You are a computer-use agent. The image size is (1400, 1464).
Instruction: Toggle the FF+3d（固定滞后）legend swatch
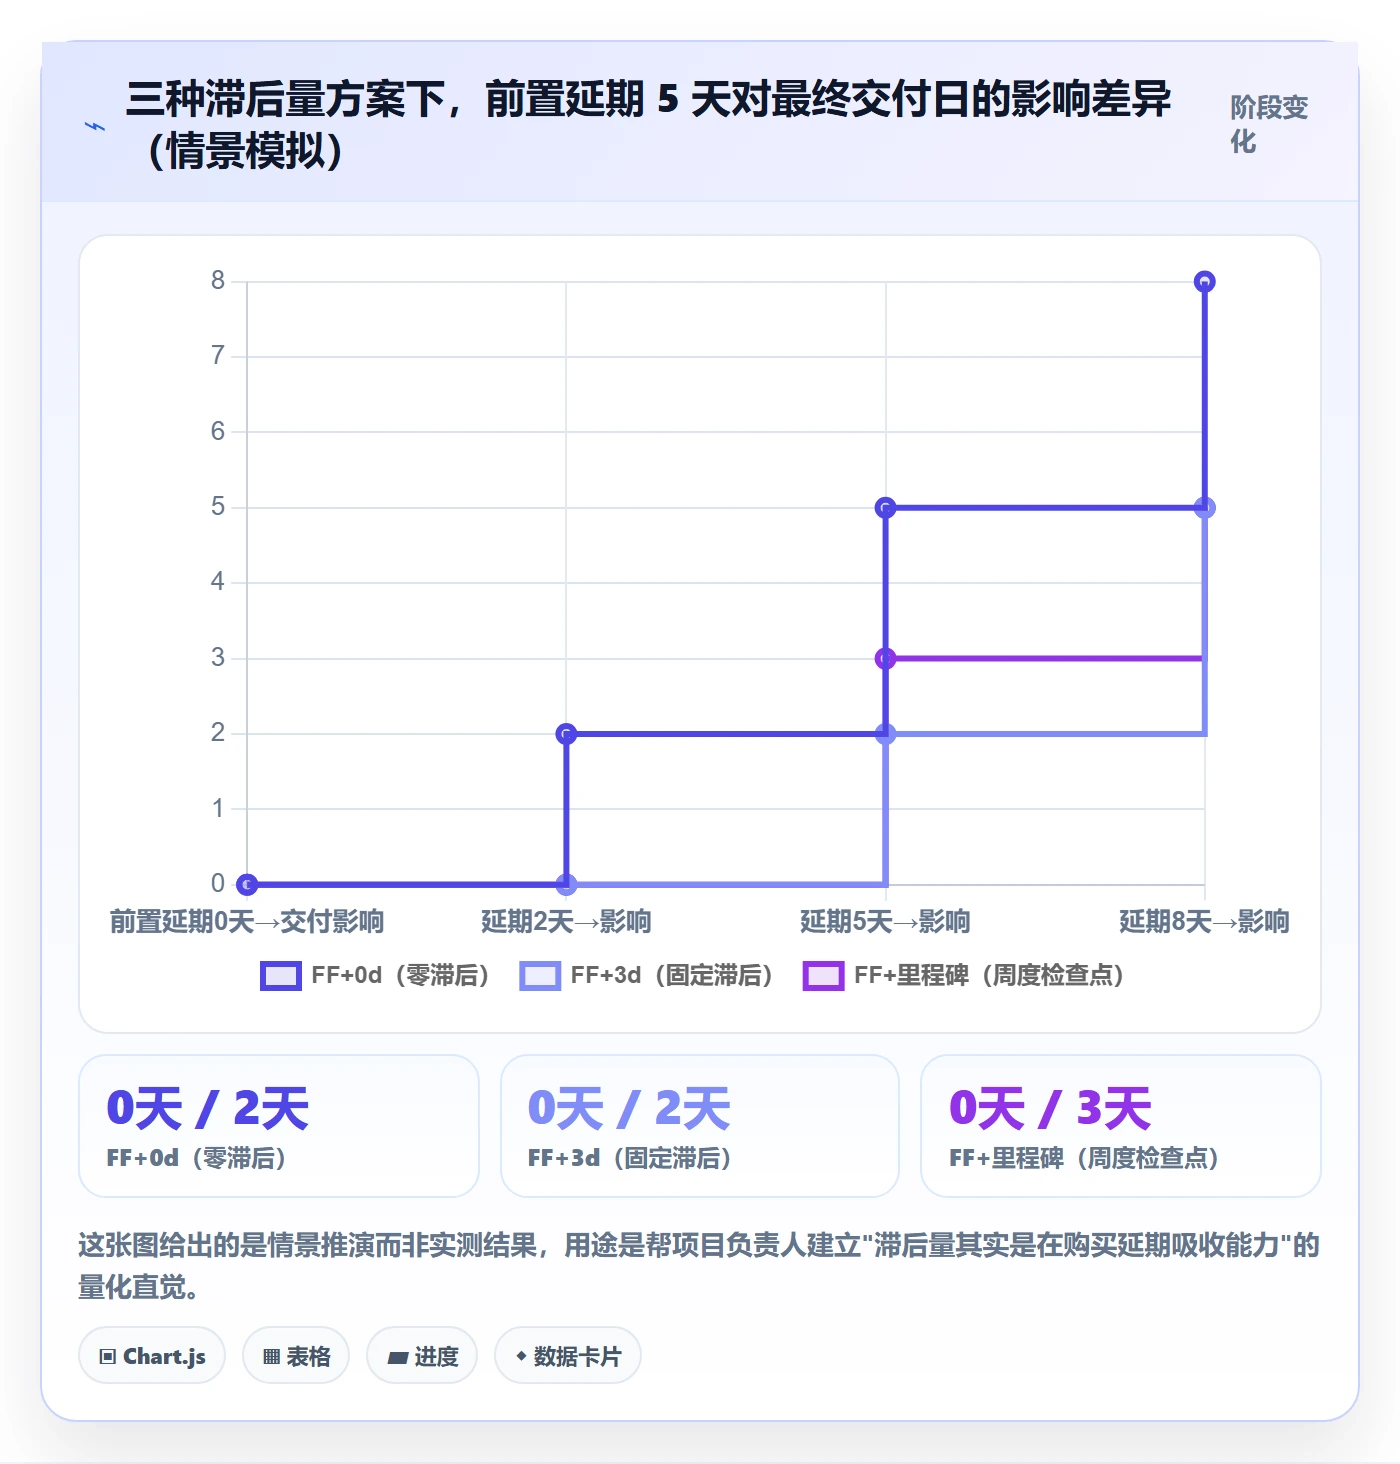[540, 976]
